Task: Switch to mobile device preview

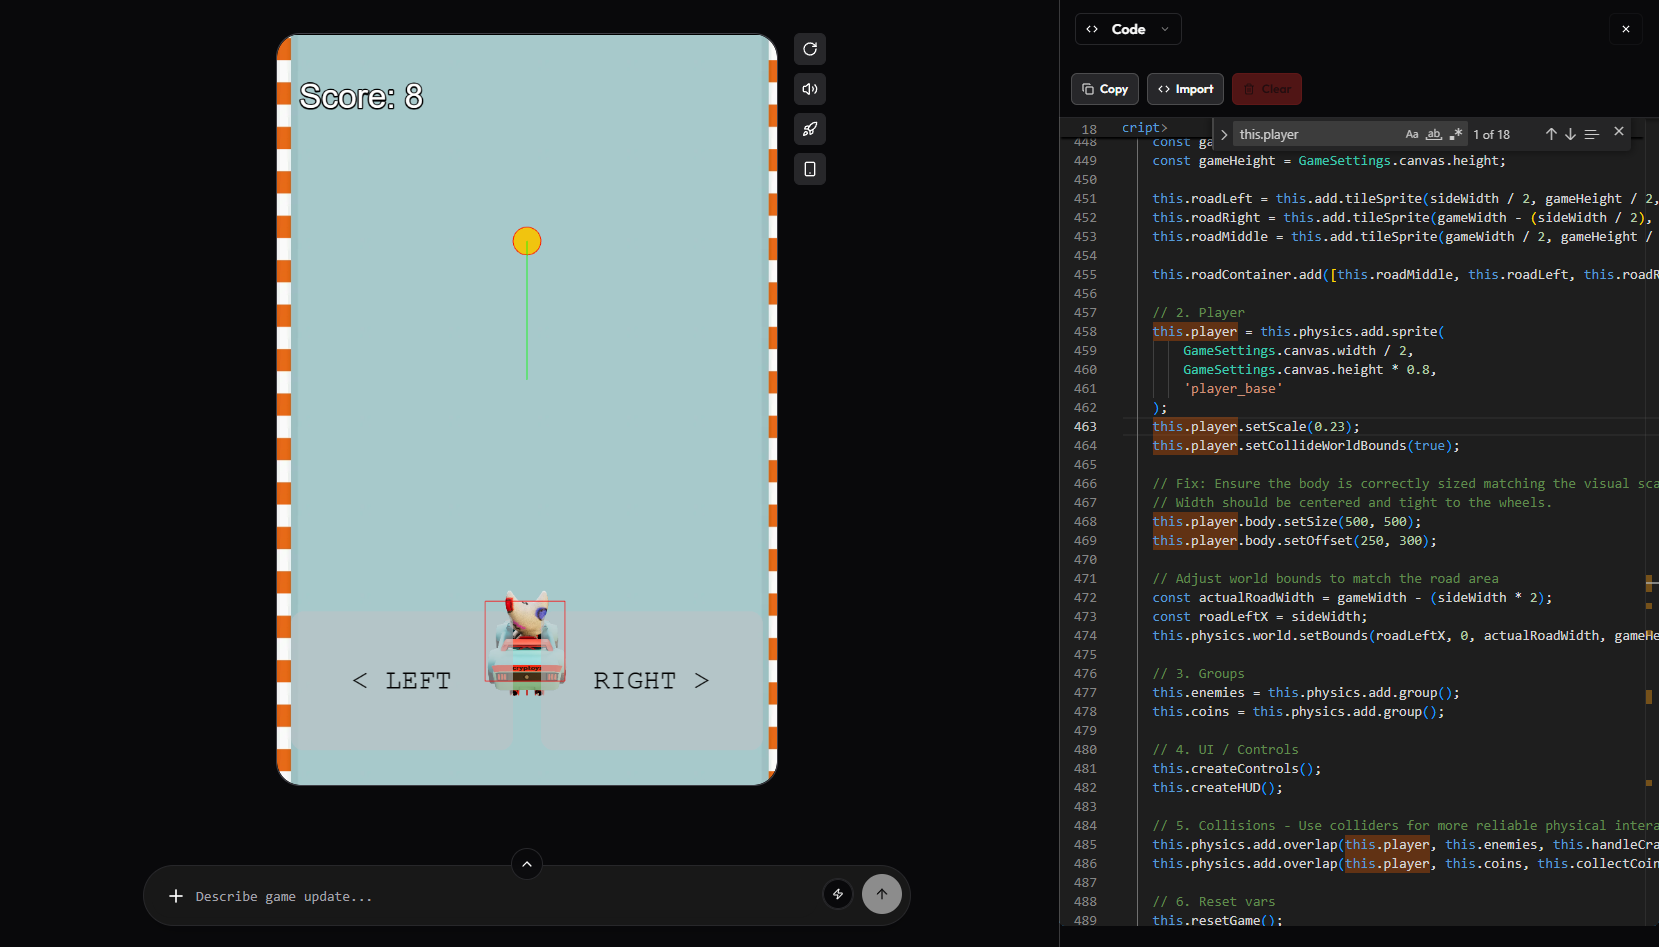Action: 810,169
